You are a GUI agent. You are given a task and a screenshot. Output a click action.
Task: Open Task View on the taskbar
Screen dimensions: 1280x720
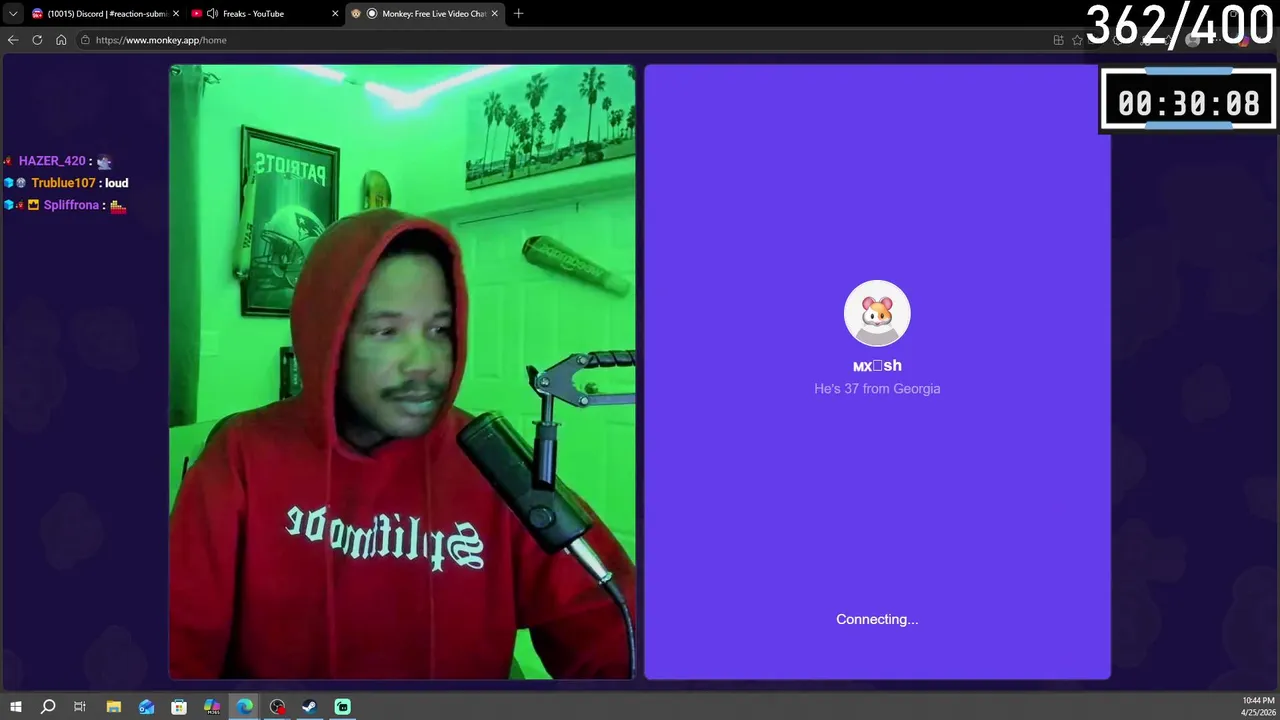[80, 707]
